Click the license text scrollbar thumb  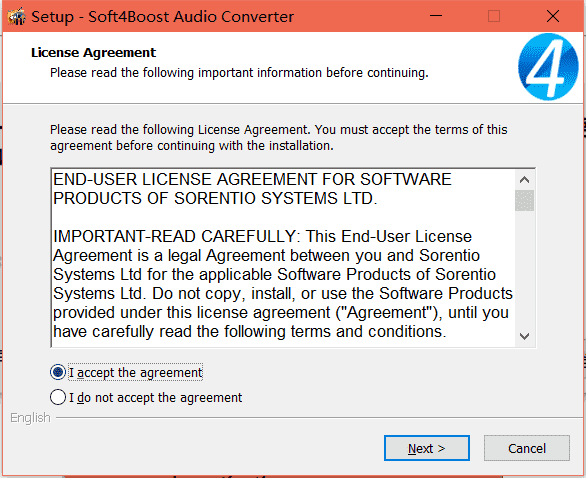pyautogui.click(x=524, y=200)
